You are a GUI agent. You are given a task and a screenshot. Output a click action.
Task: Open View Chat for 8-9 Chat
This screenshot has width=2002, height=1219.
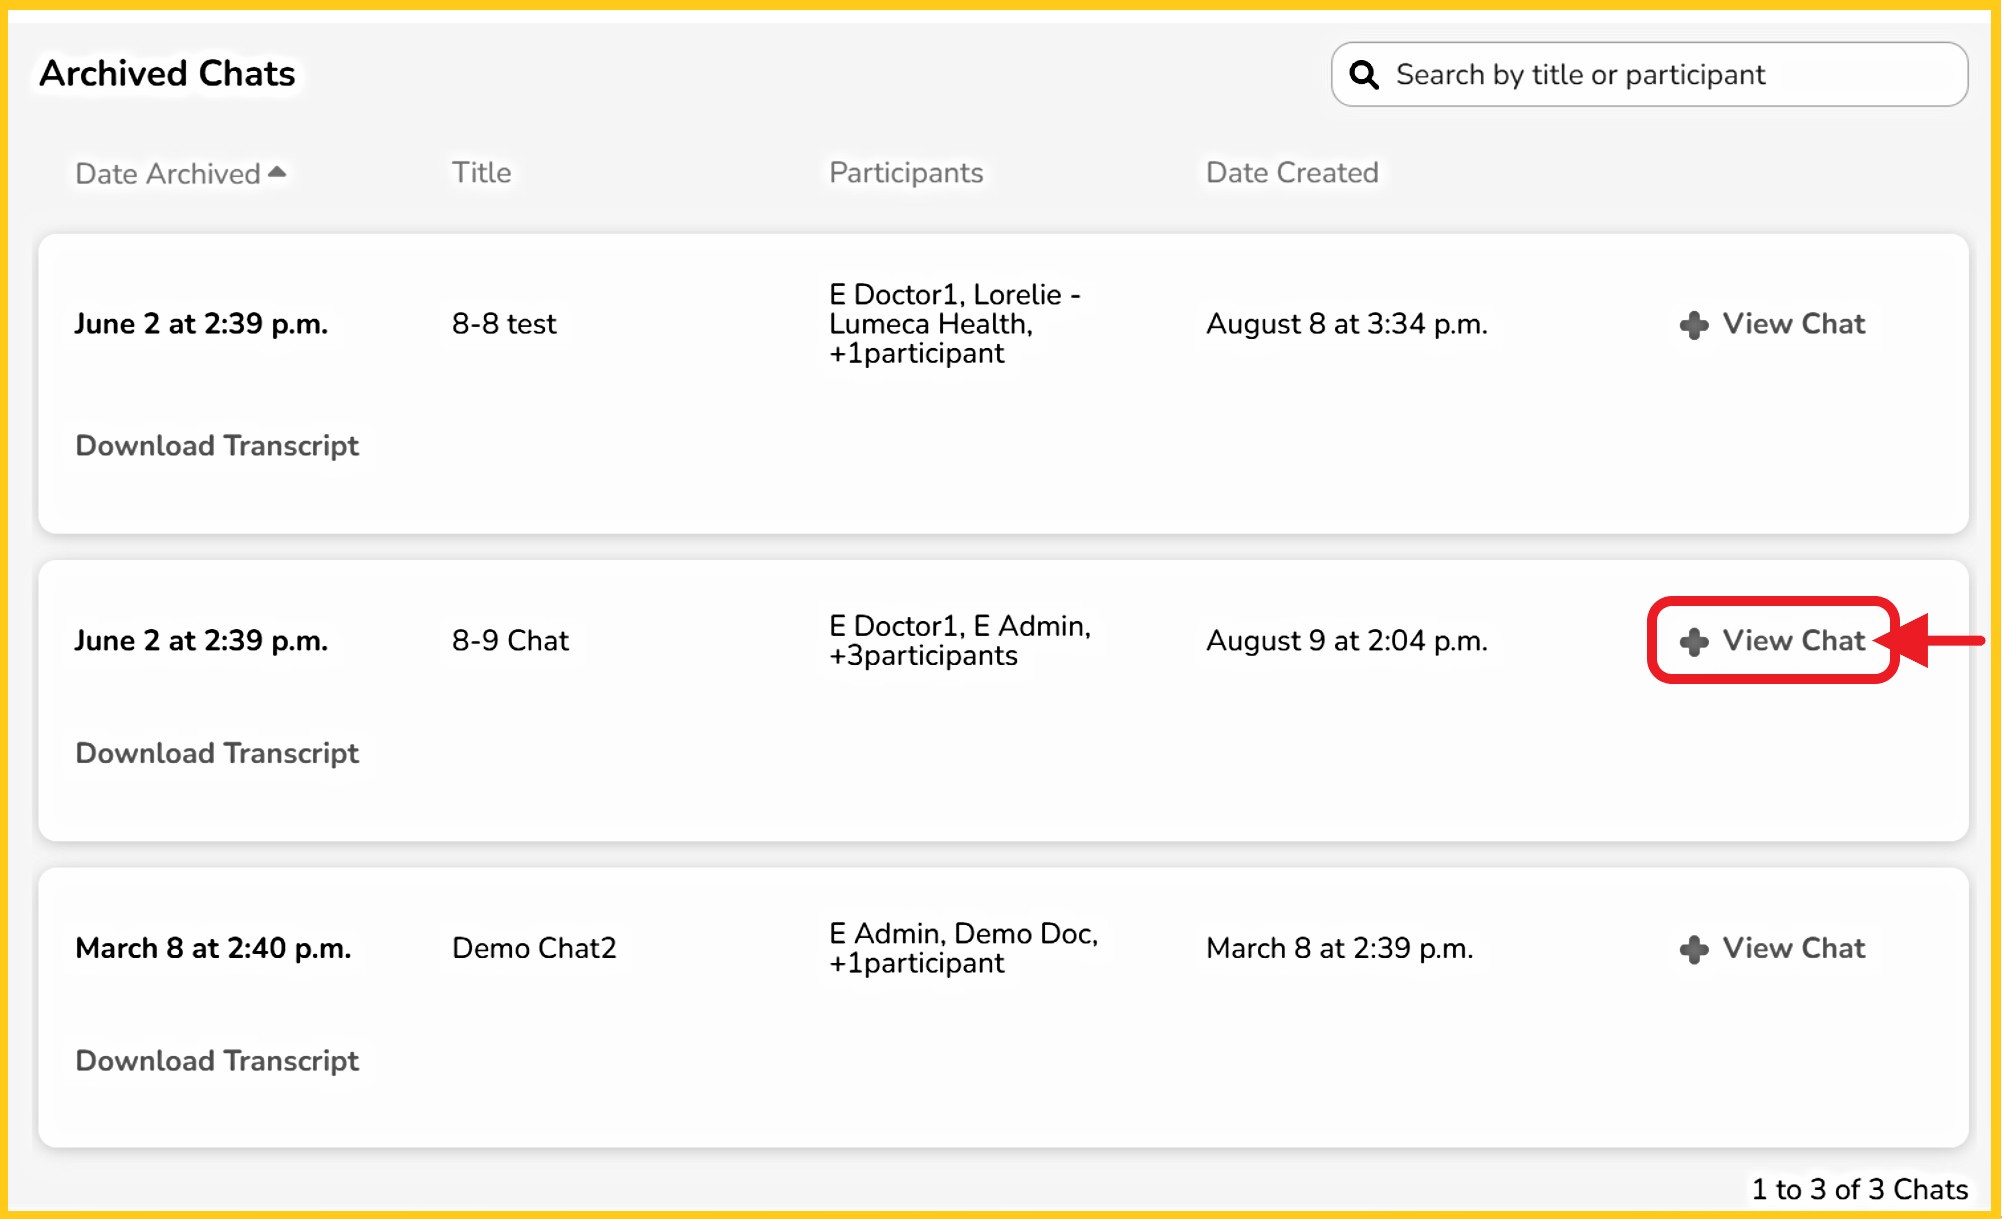[1793, 641]
